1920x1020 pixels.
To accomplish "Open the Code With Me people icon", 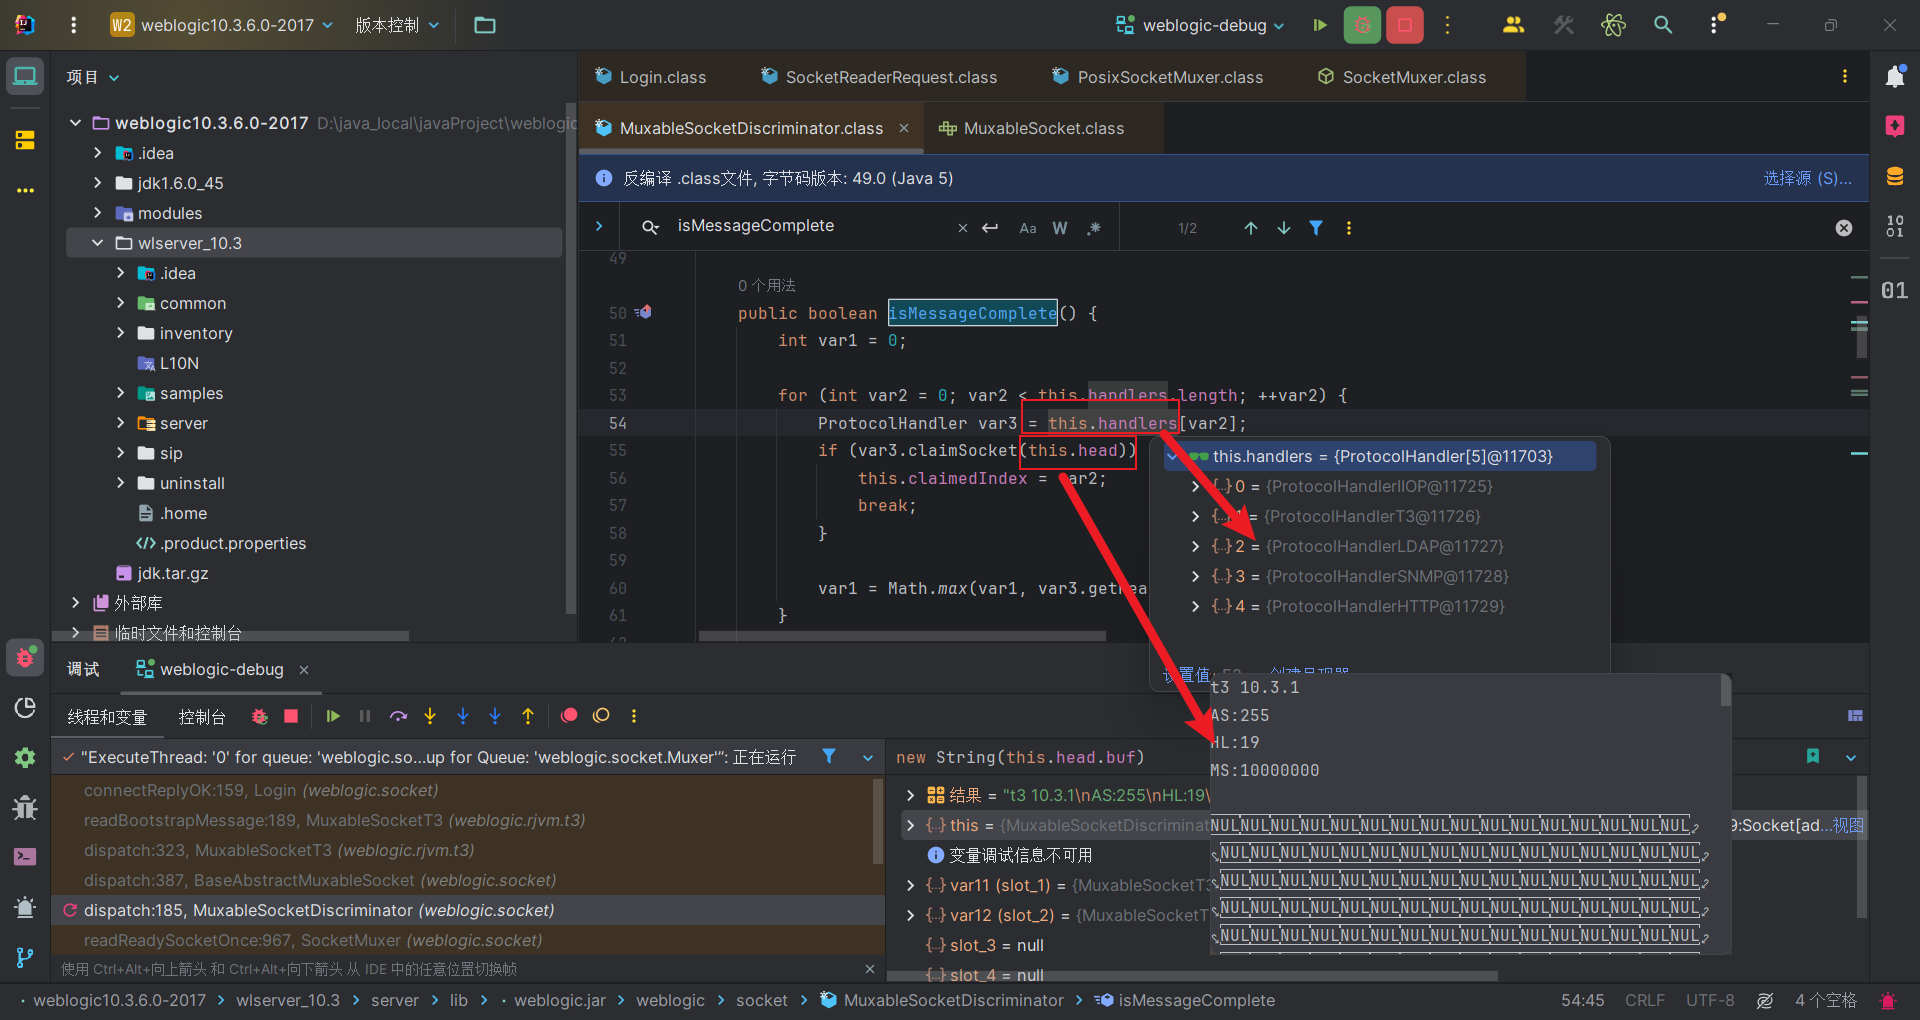I will point(1513,25).
